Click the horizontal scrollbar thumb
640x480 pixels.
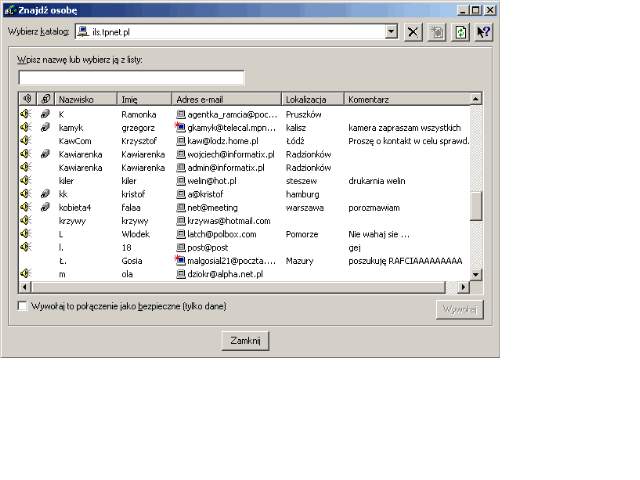(238, 287)
